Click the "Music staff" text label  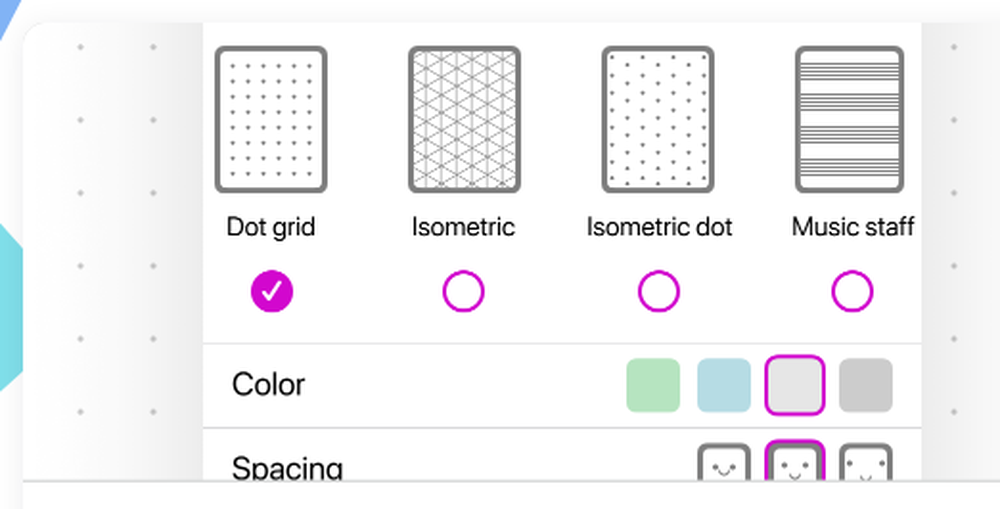(x=853, y=227)
